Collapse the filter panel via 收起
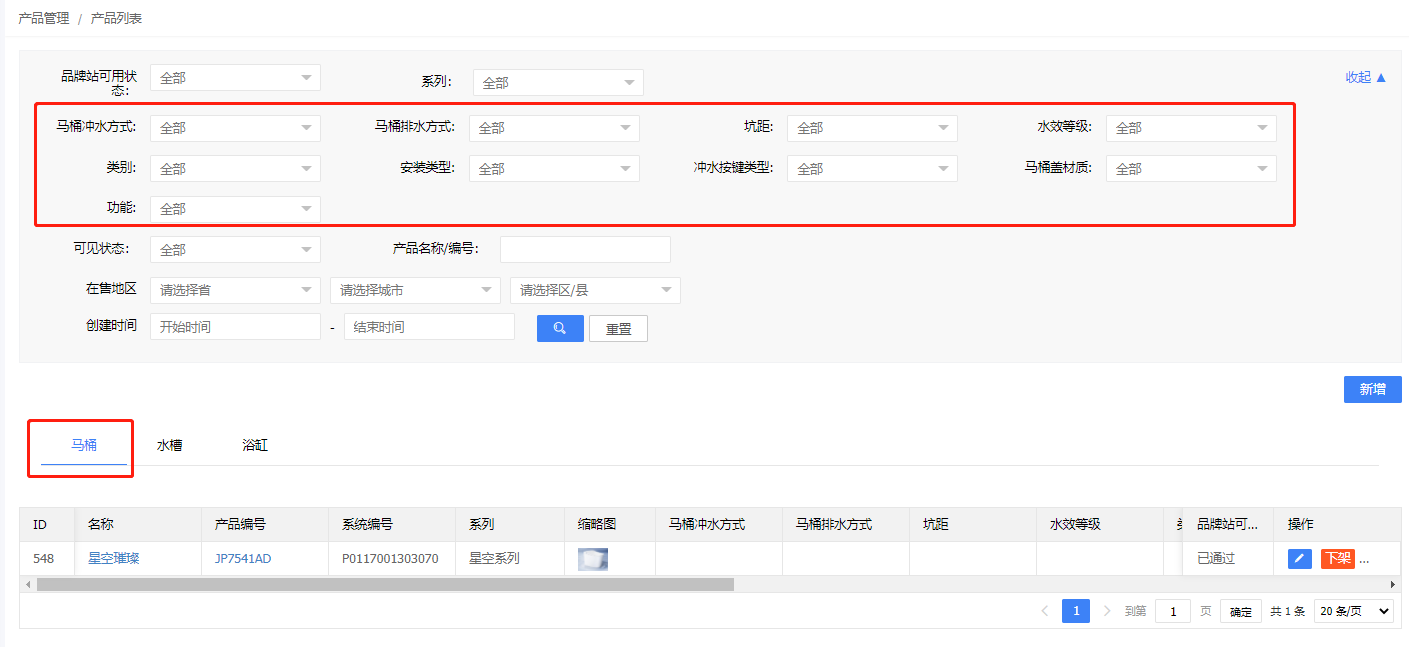The width and height of the screenshot is (1409, 647). click(x=1365, y=77)
